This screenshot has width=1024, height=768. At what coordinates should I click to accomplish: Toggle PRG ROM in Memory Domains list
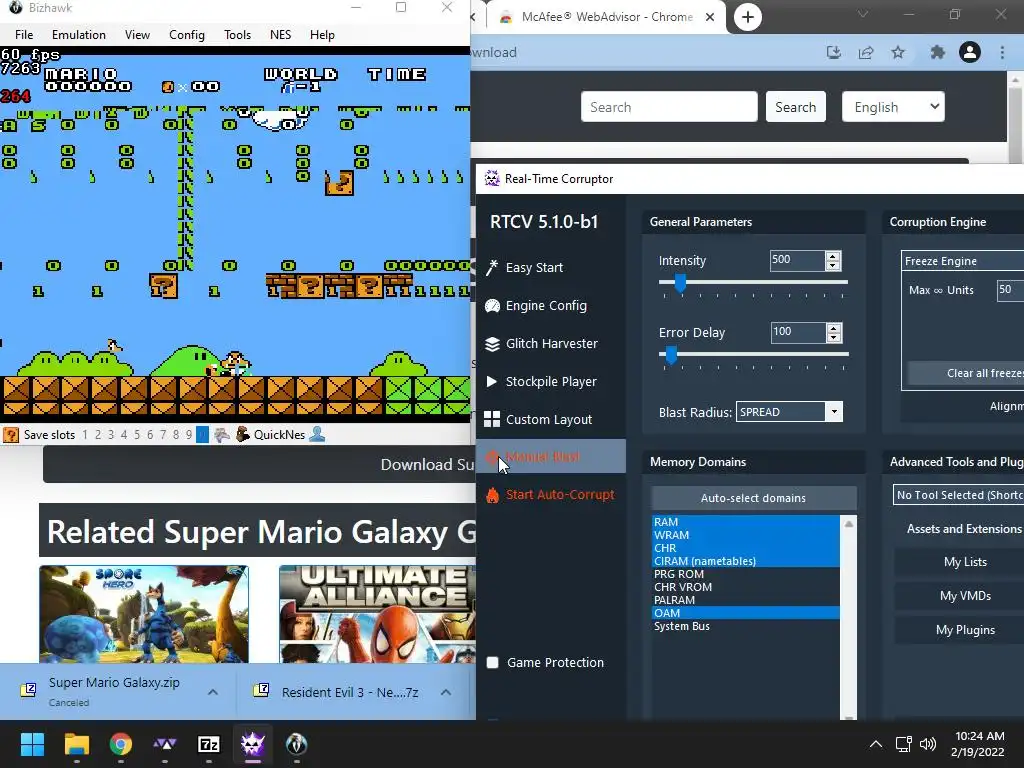coord(746,574)
